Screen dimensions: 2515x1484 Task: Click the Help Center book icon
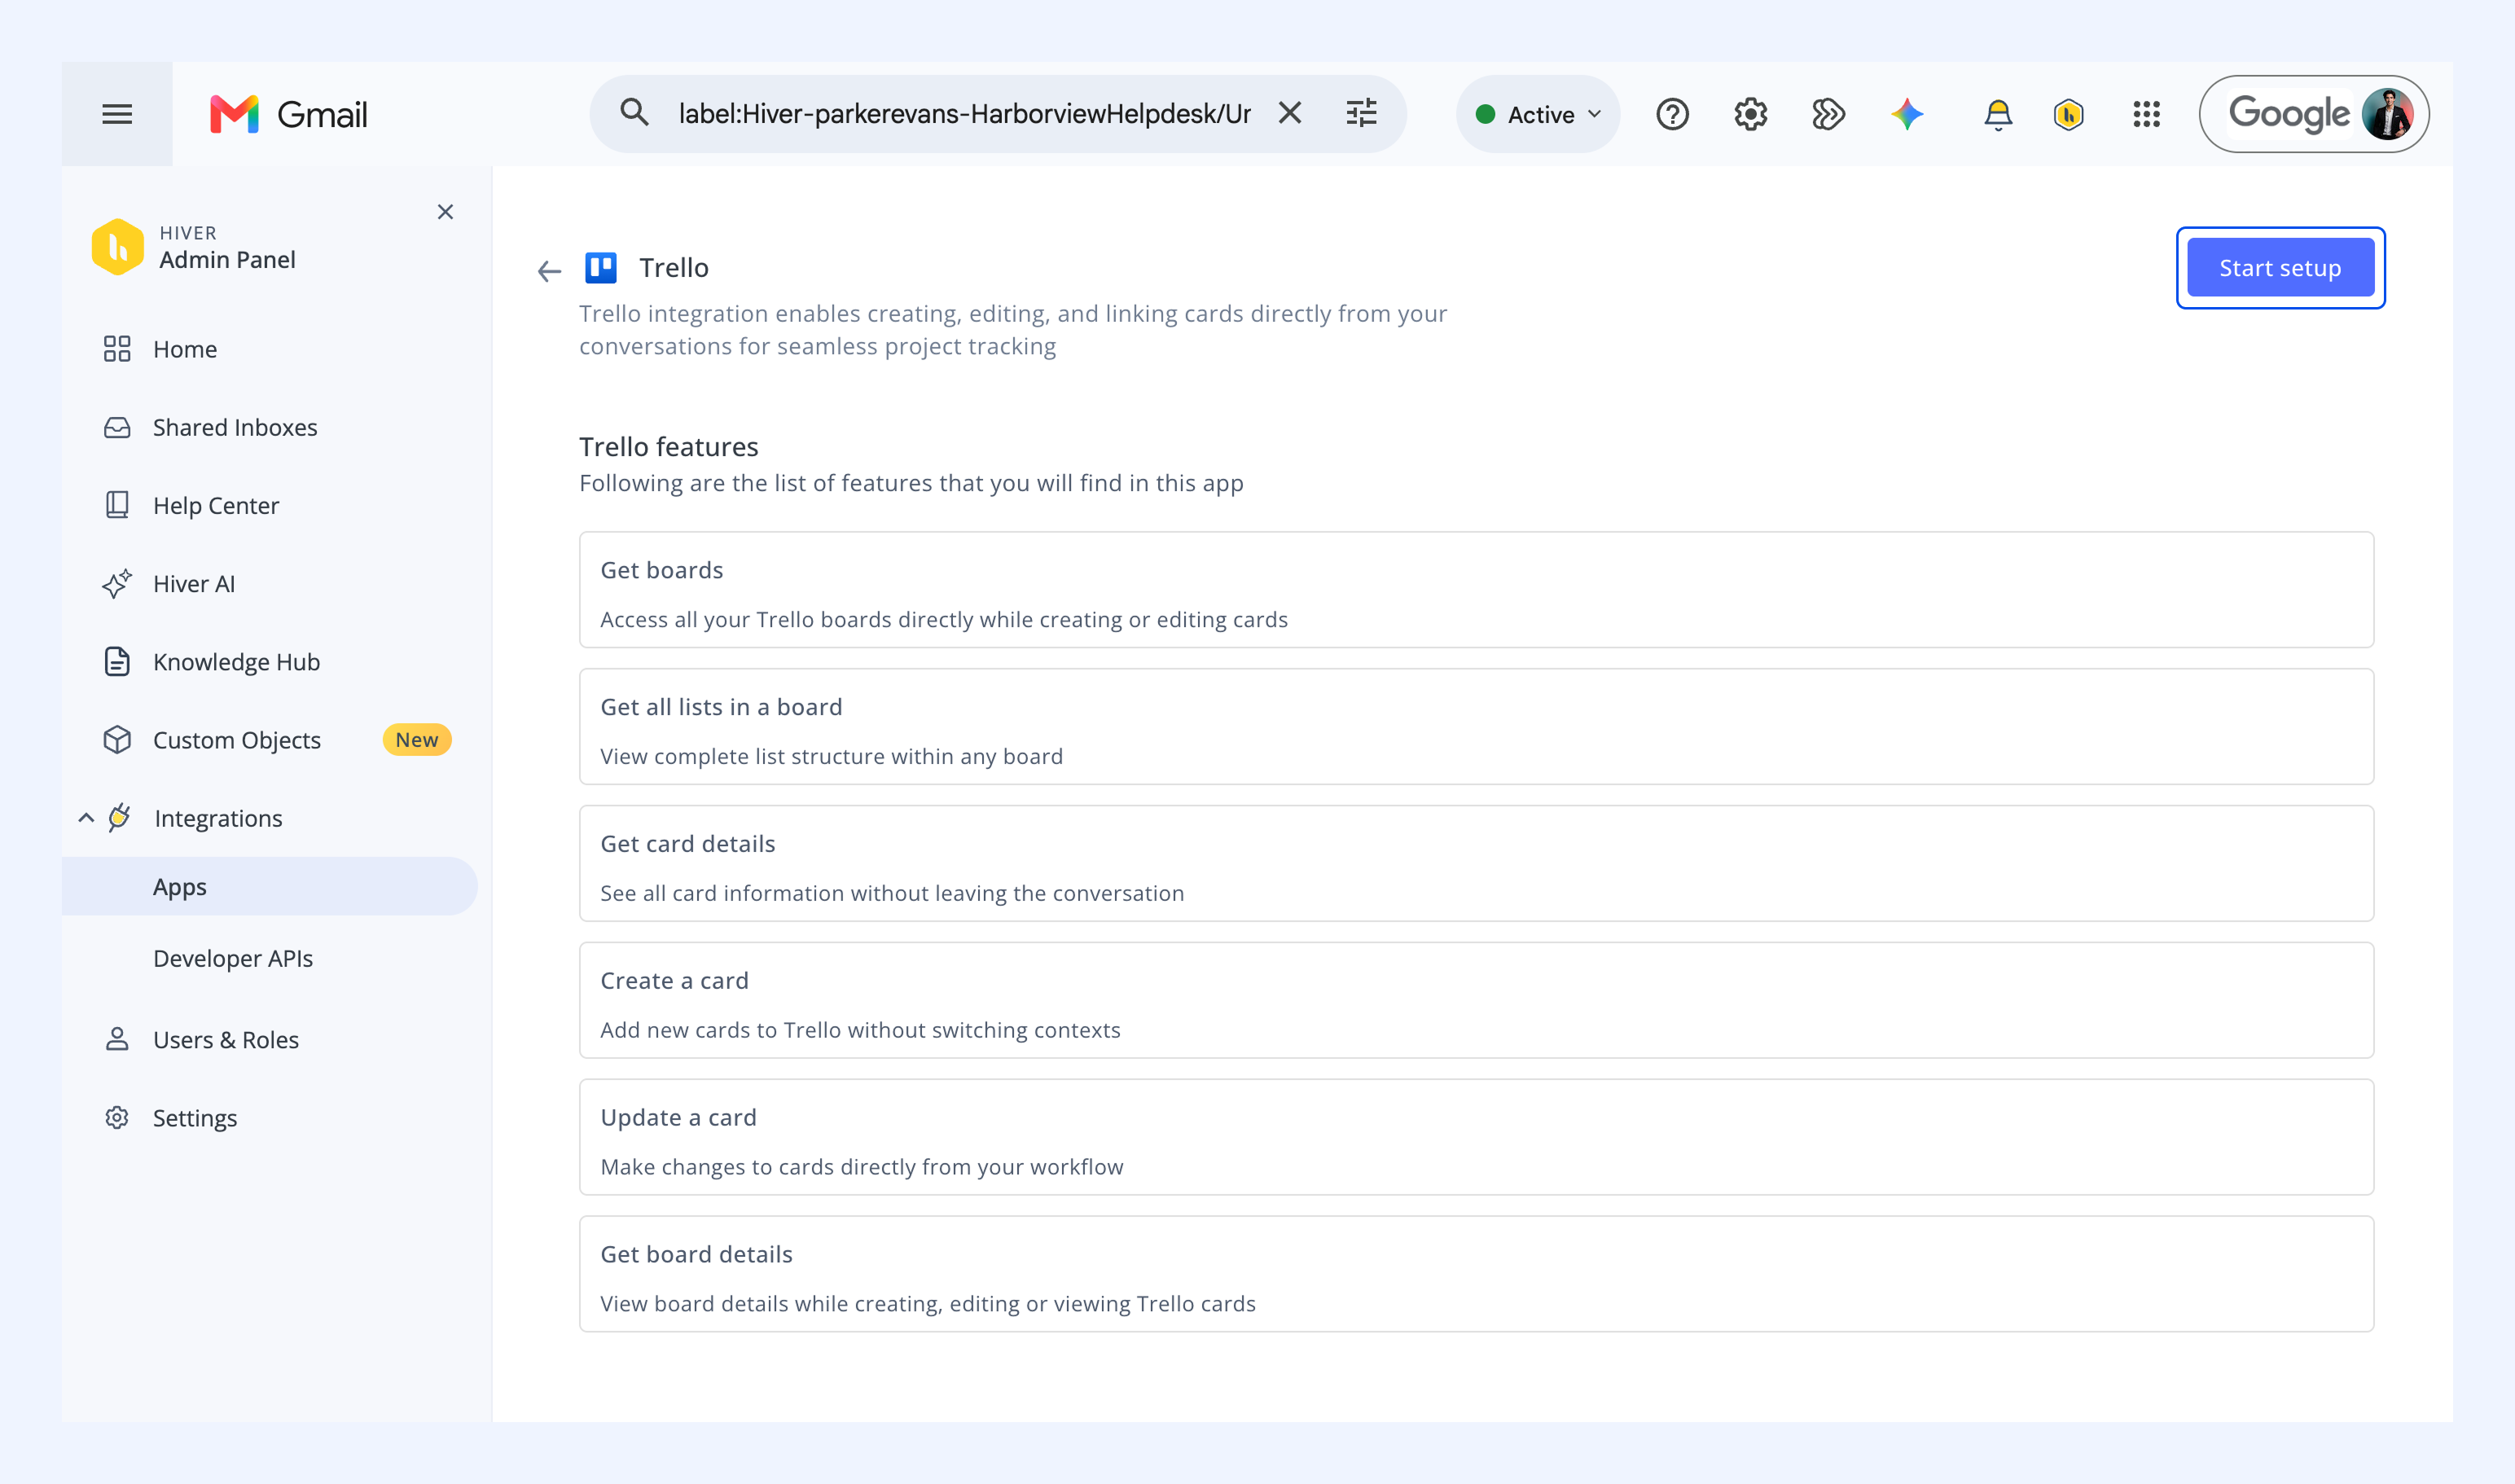click(117, 505)
